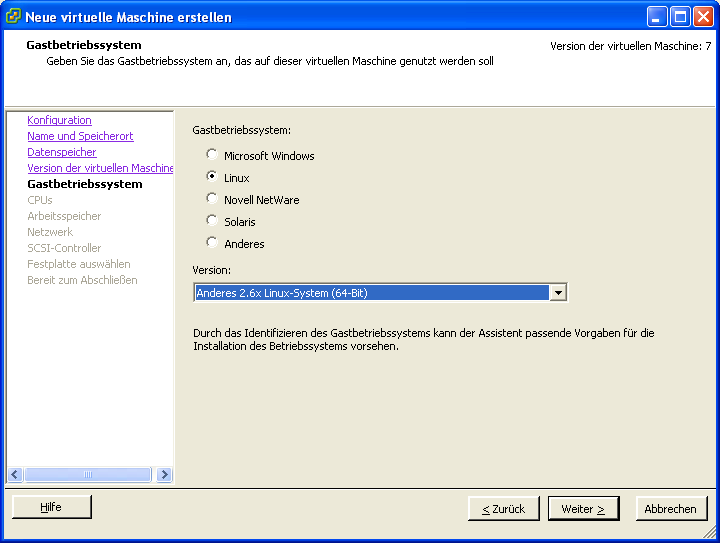
Task: Click the disabled CPUs step
Action: [40, 200]
